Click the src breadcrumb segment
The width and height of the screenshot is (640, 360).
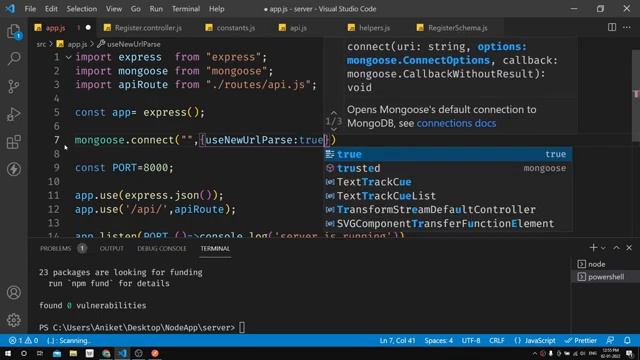point(41,44)
